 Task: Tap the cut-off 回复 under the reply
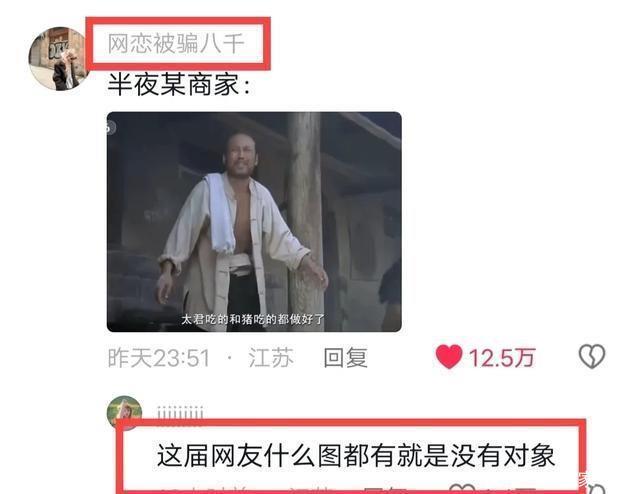pos(384,490)
